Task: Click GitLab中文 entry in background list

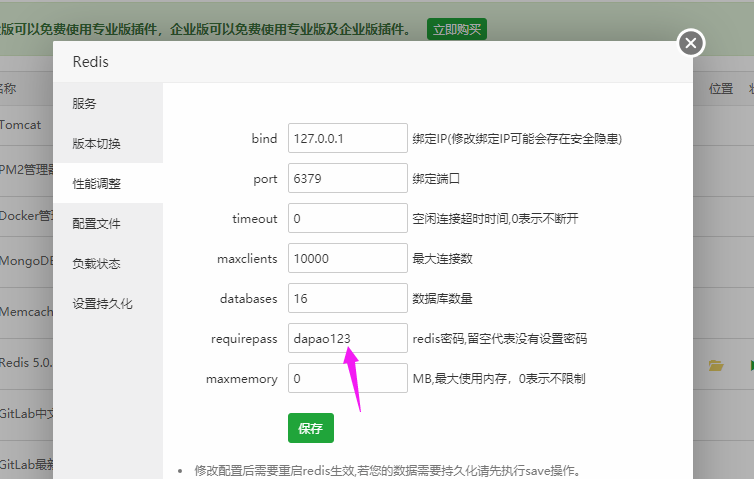Action: point(26,414)
